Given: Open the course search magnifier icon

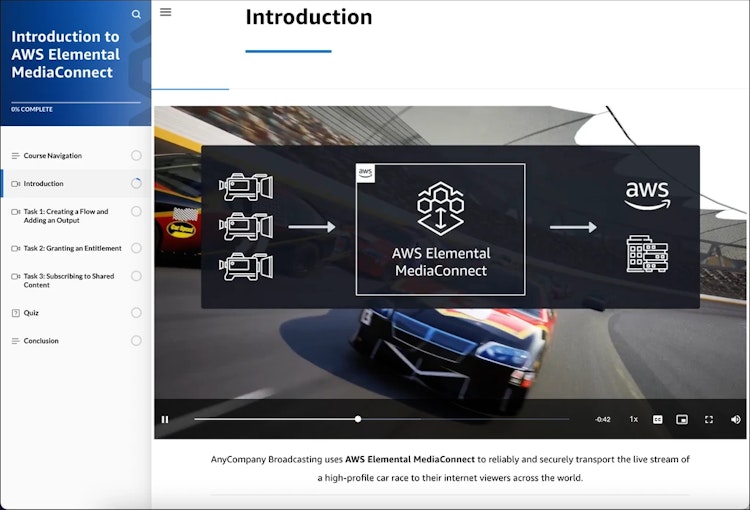Looking at the screenshot, I should [x=136, y=14].
